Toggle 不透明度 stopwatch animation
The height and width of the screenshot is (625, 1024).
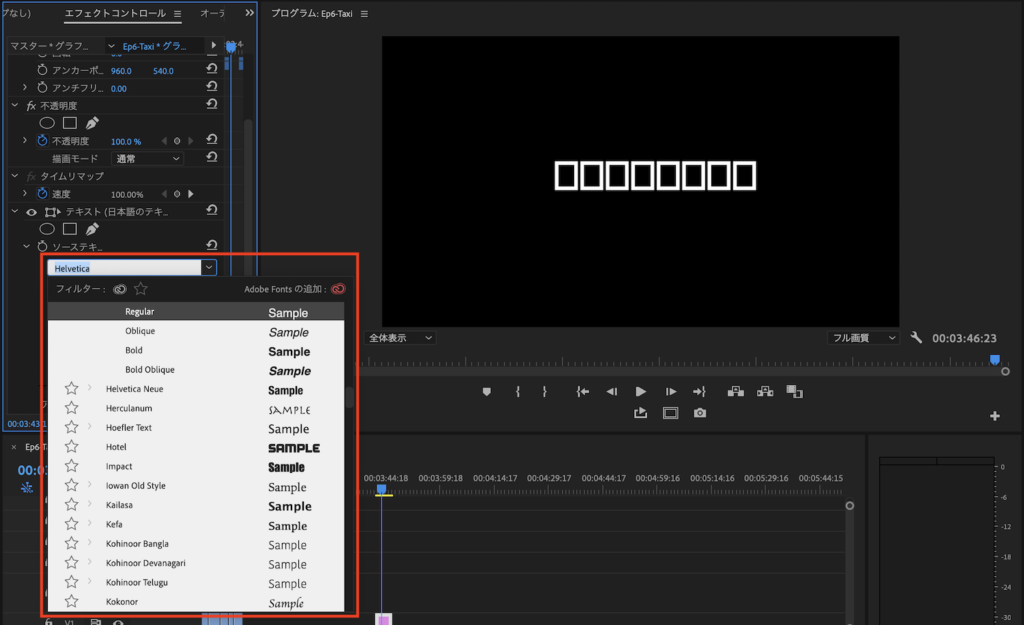[42, 141]
